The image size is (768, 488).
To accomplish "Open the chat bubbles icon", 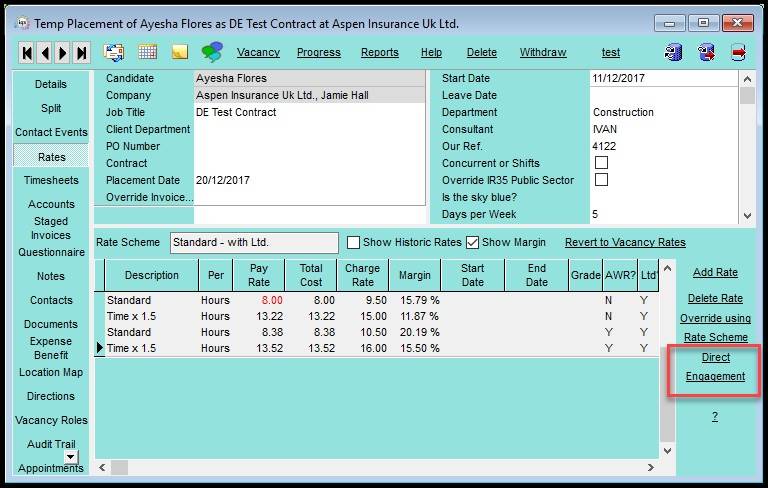I will [212, 52].
